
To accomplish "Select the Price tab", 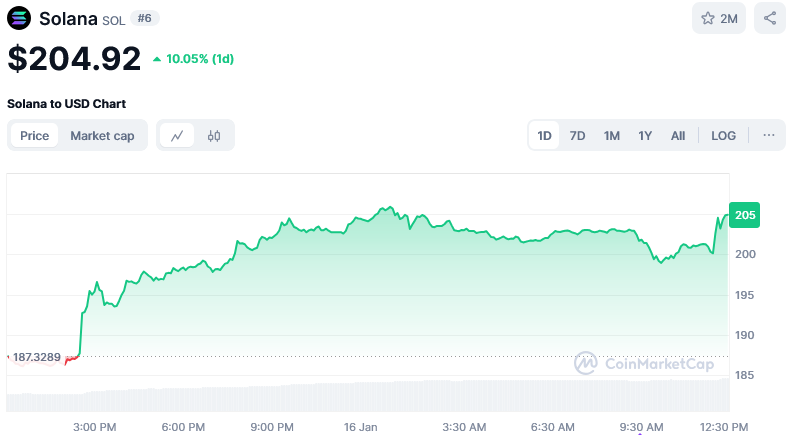I will point(34,136).
